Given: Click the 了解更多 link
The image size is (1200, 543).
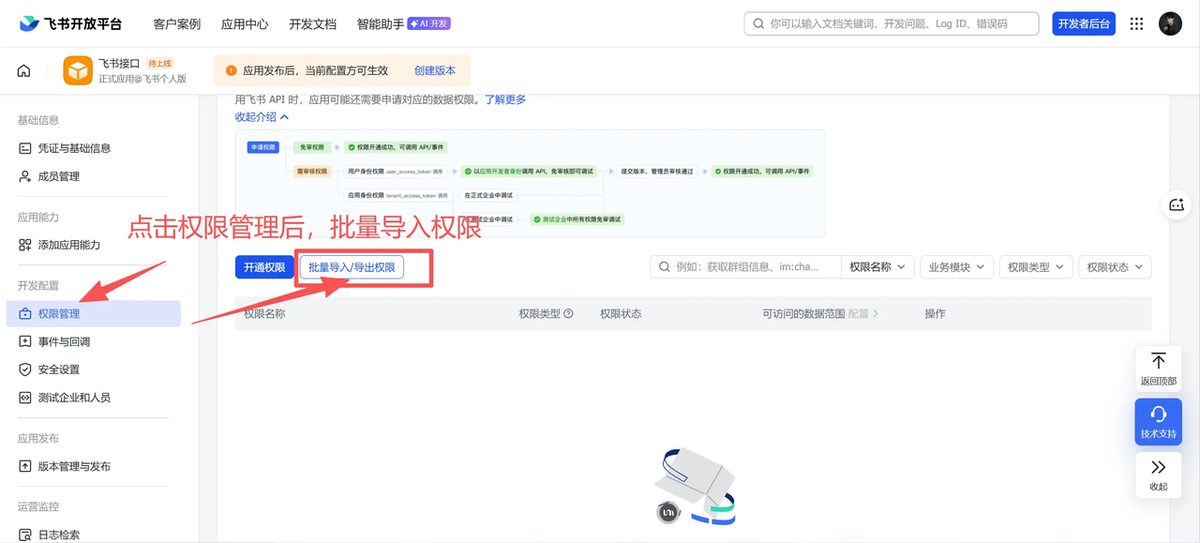Looking at the screenshot, I should (x=505, y=99).
